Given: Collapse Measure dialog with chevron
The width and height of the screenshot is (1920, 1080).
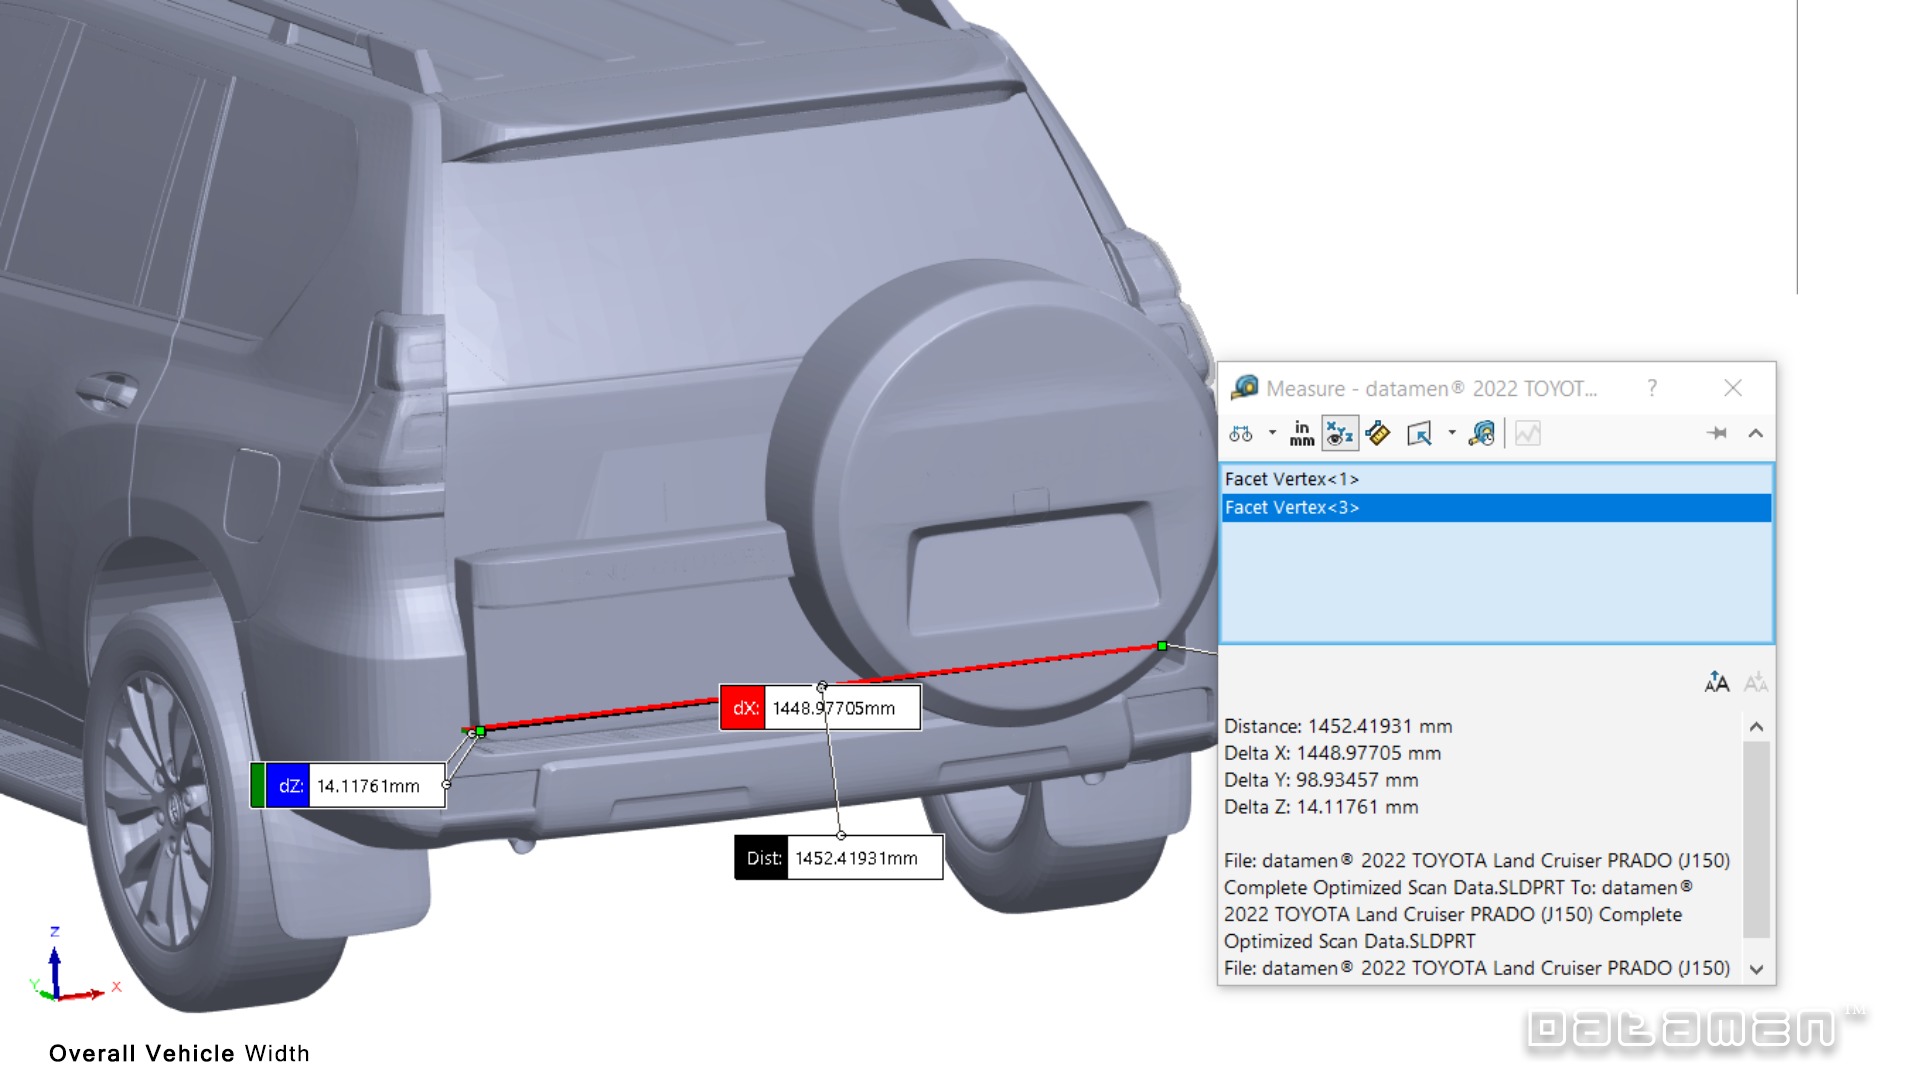Looking at the screenshot, I should (x=1755, y=433).
